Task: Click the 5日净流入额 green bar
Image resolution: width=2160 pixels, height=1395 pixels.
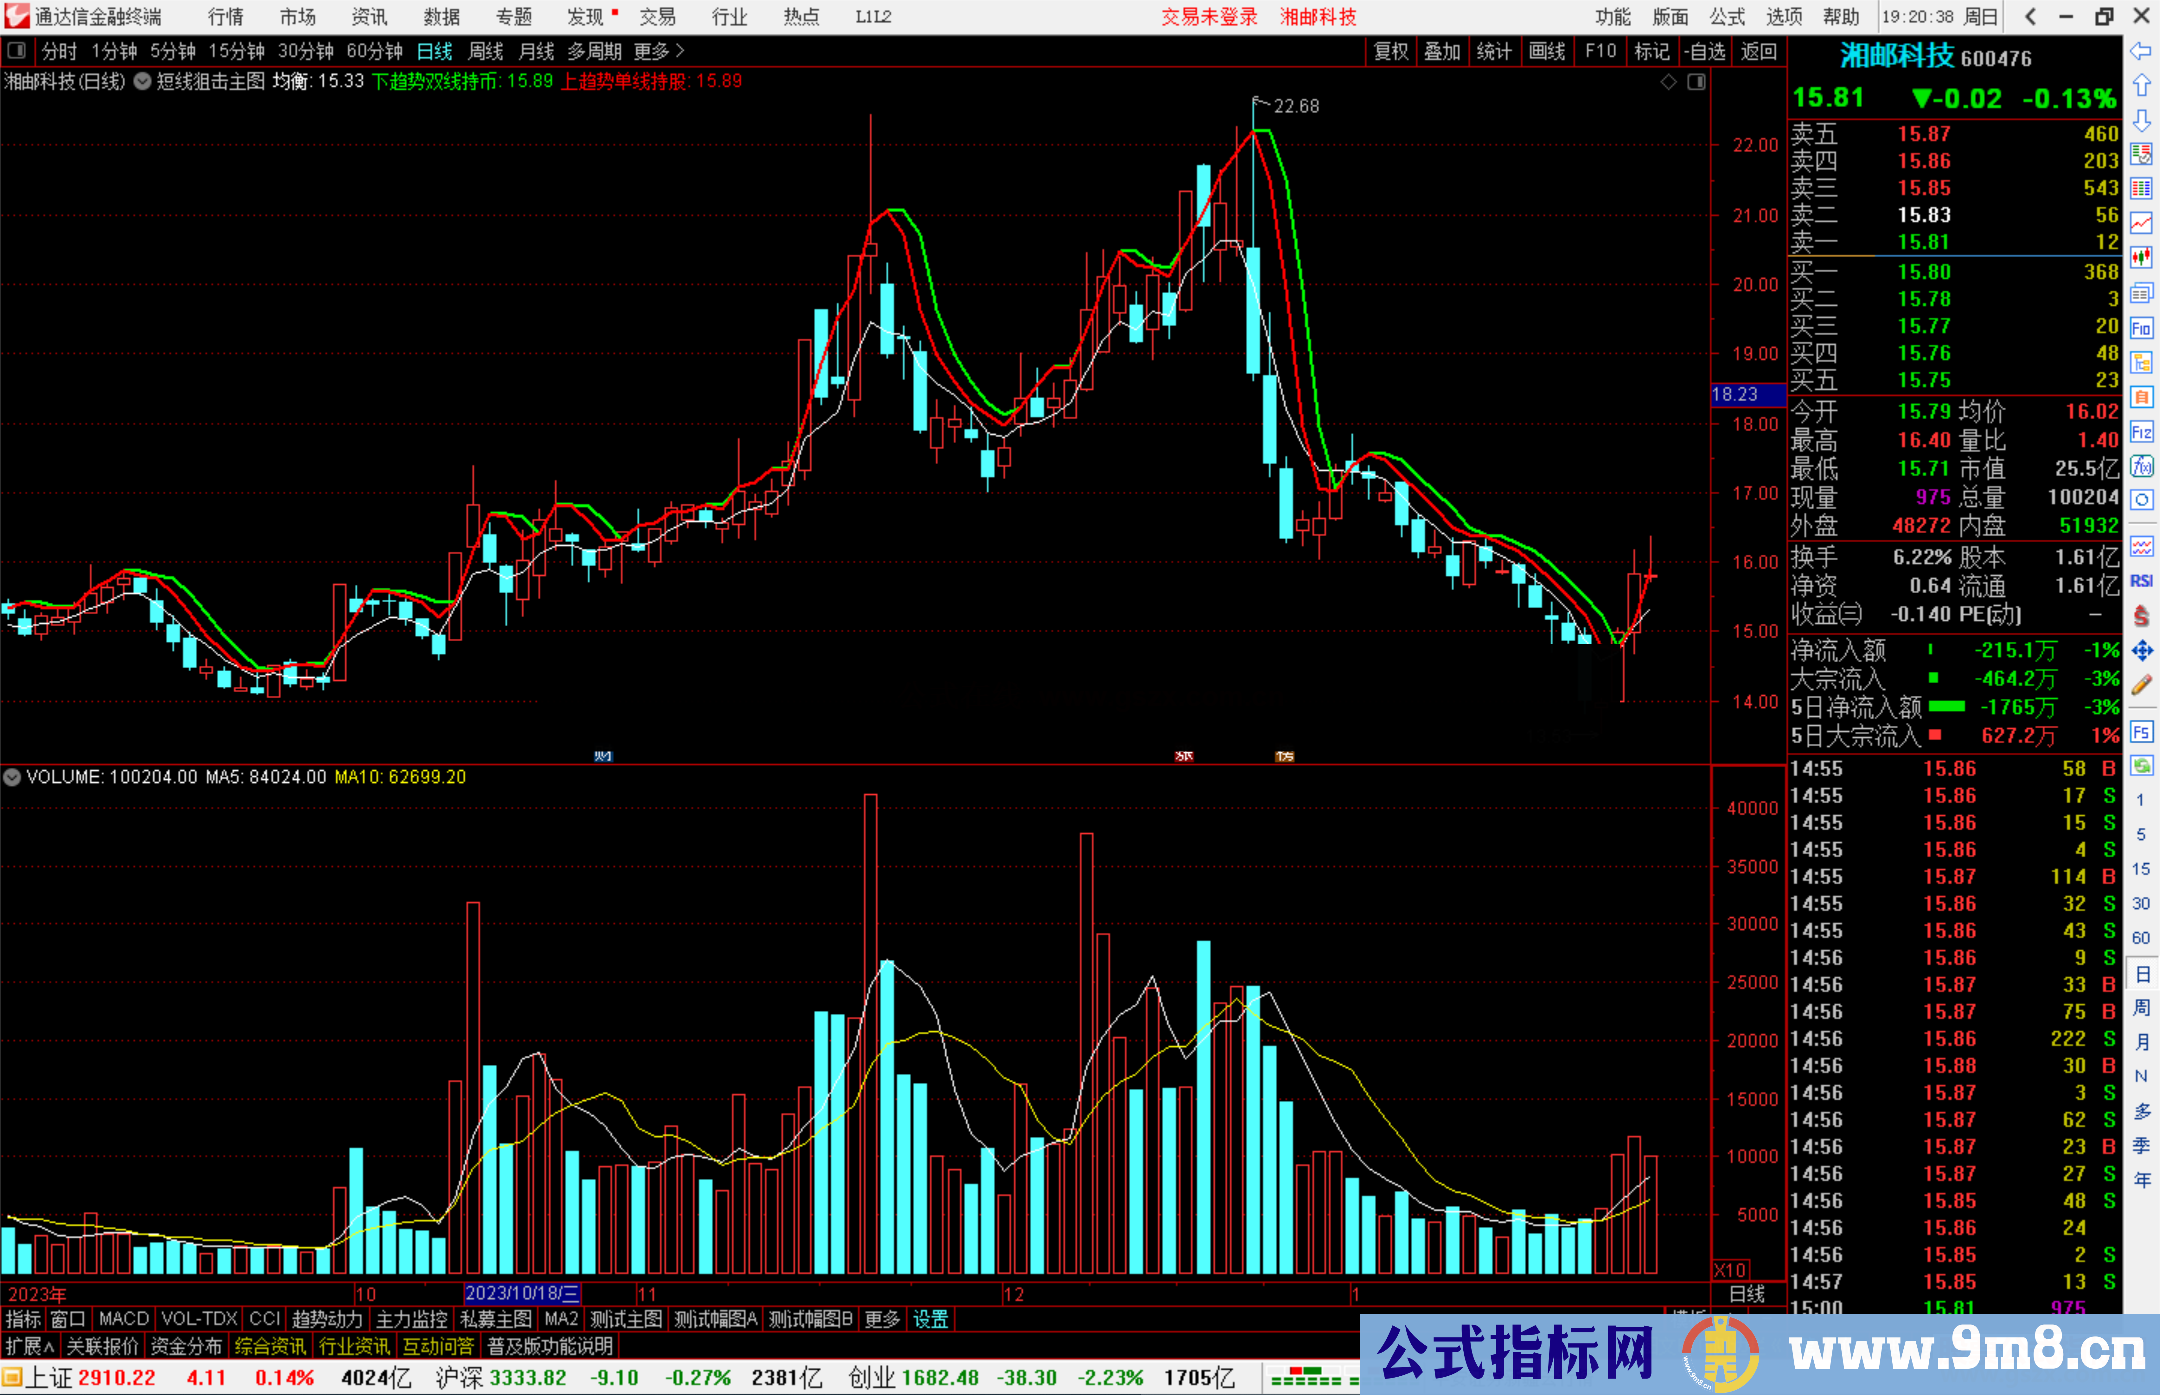Action: click(x=1946, y=707)
